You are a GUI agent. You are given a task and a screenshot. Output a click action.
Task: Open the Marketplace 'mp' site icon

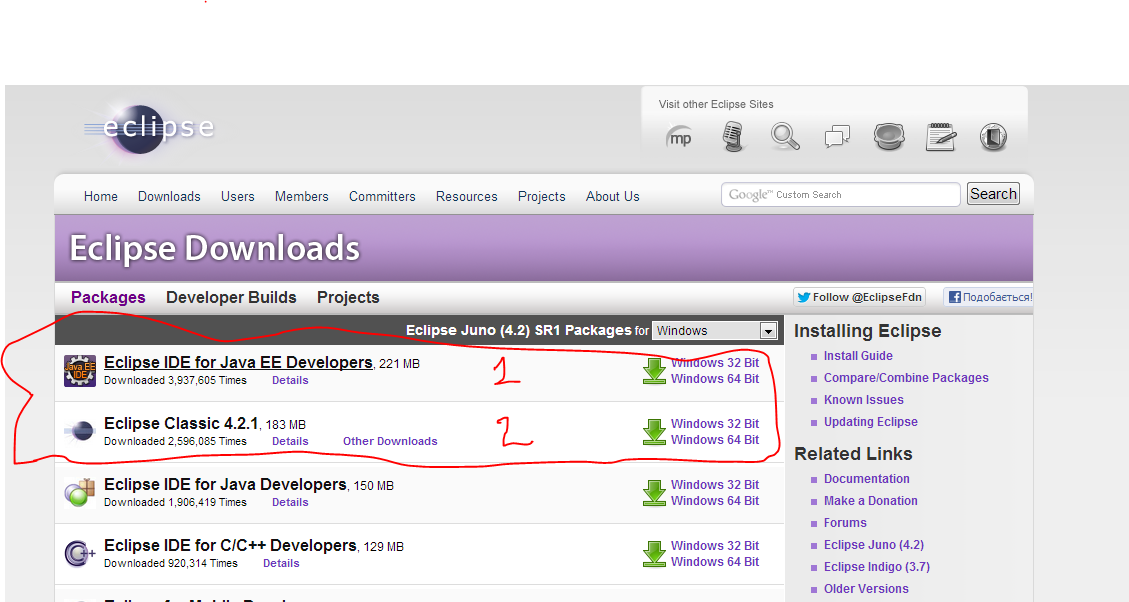pyautogui.click(x=679, y=137)
